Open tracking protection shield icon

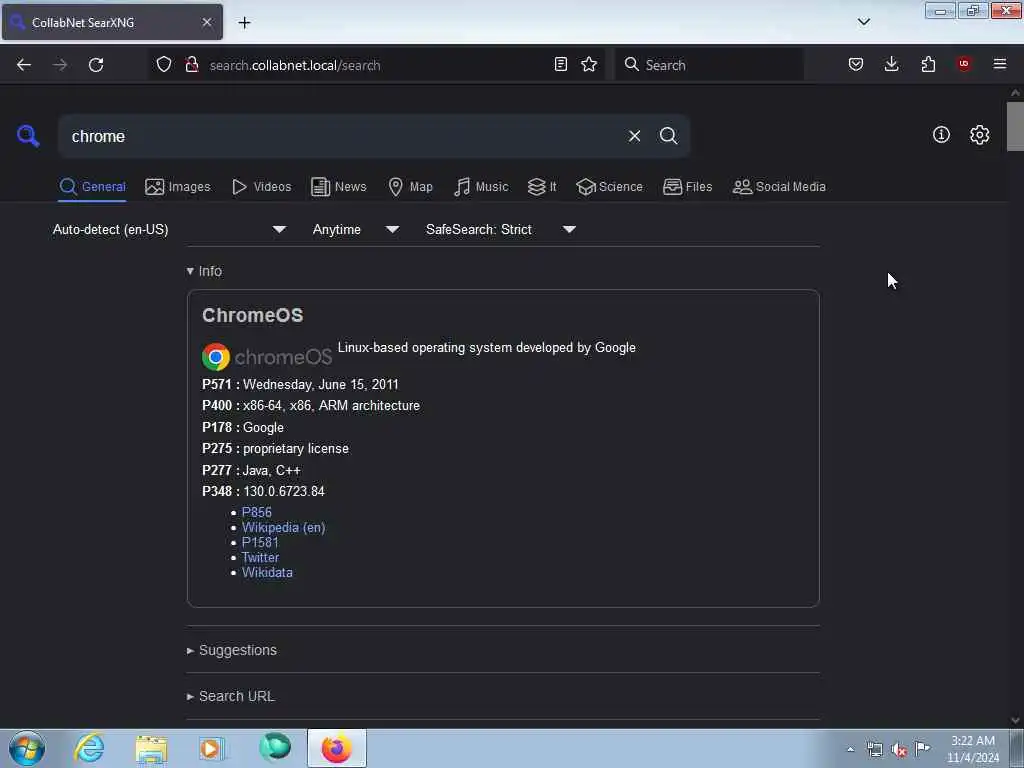(164, 65)
